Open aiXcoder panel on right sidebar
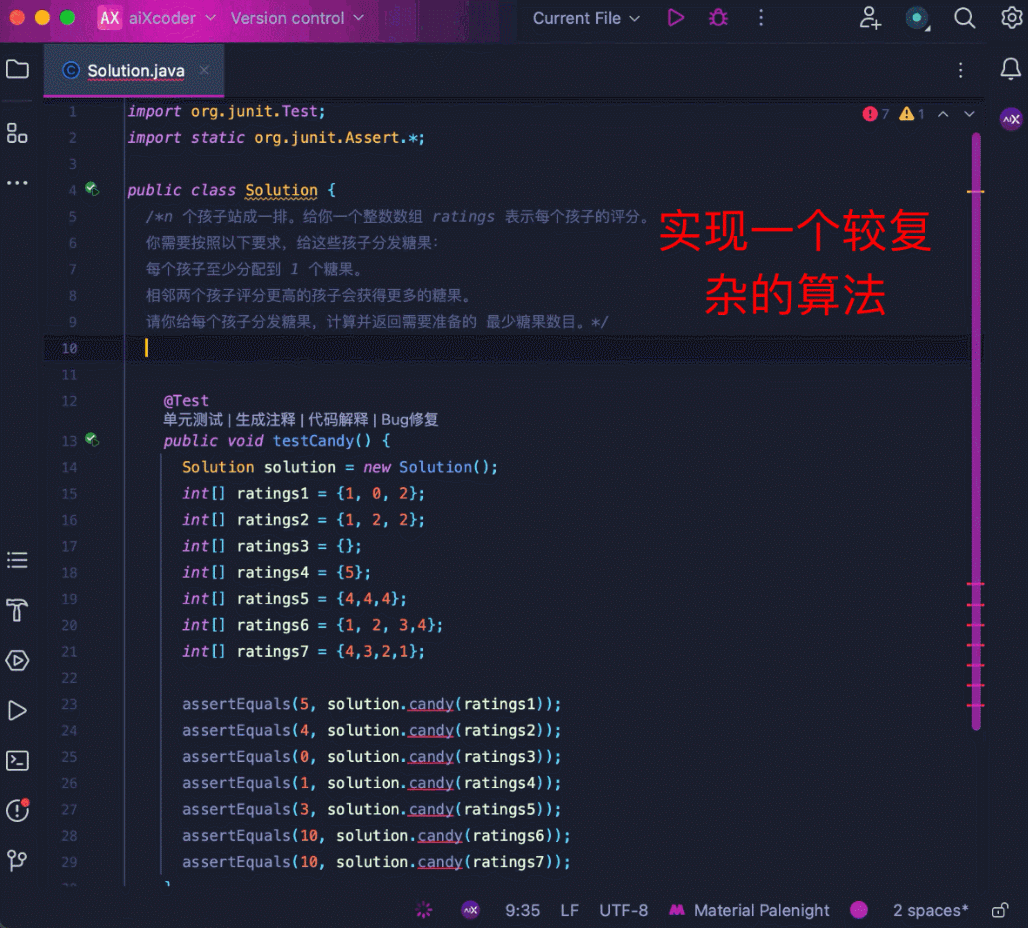 point(1010,119)
